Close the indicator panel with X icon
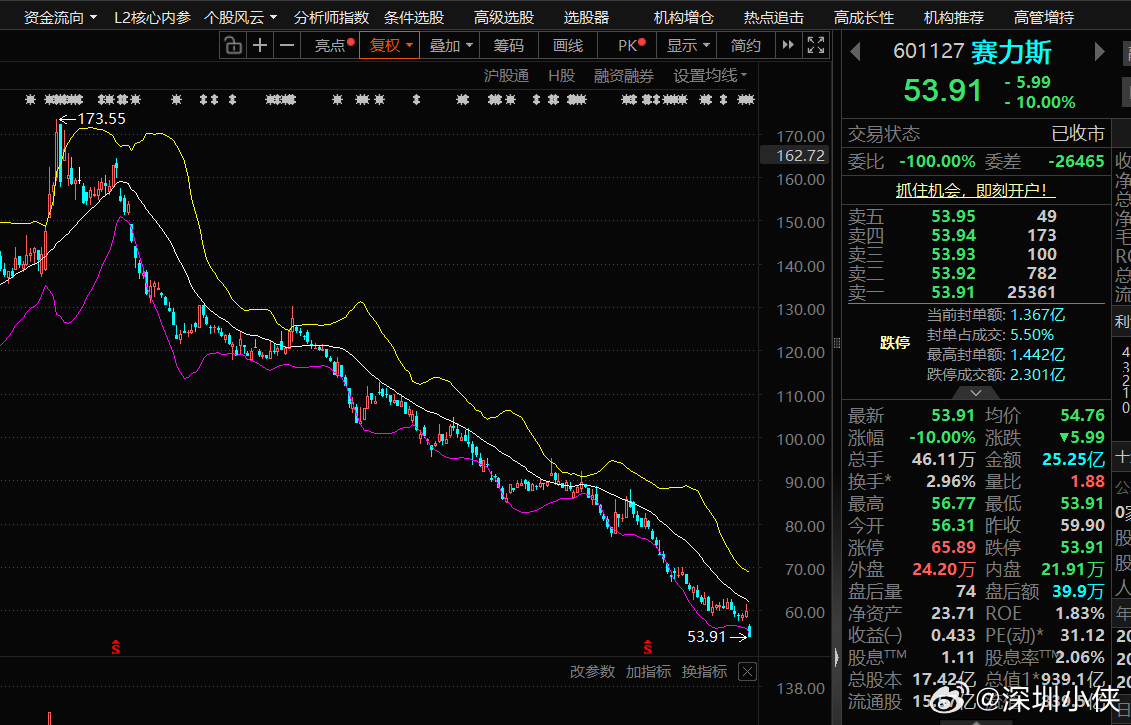 748,672
